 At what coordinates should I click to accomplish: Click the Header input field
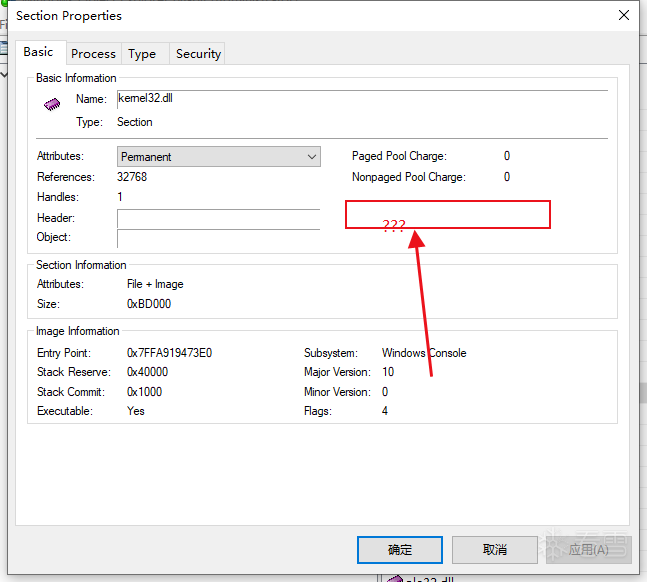[x=218, y=218]
